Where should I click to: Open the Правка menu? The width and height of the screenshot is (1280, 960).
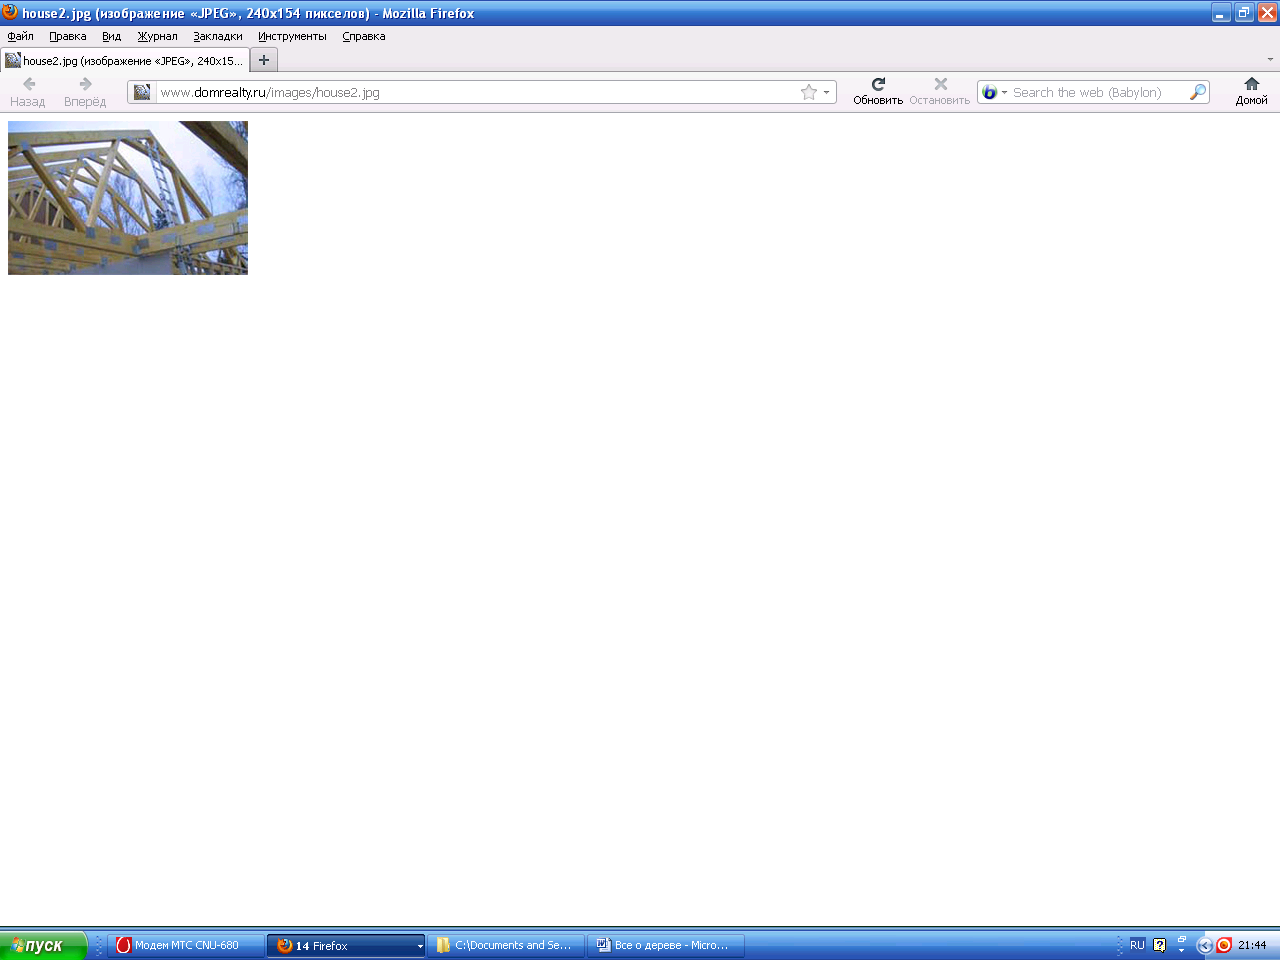pos(67,36)
